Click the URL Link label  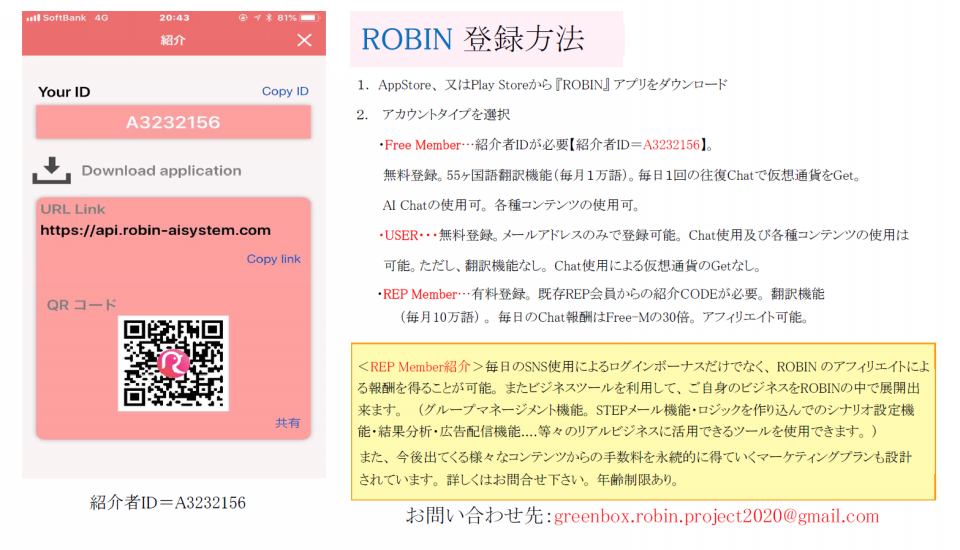73,209
